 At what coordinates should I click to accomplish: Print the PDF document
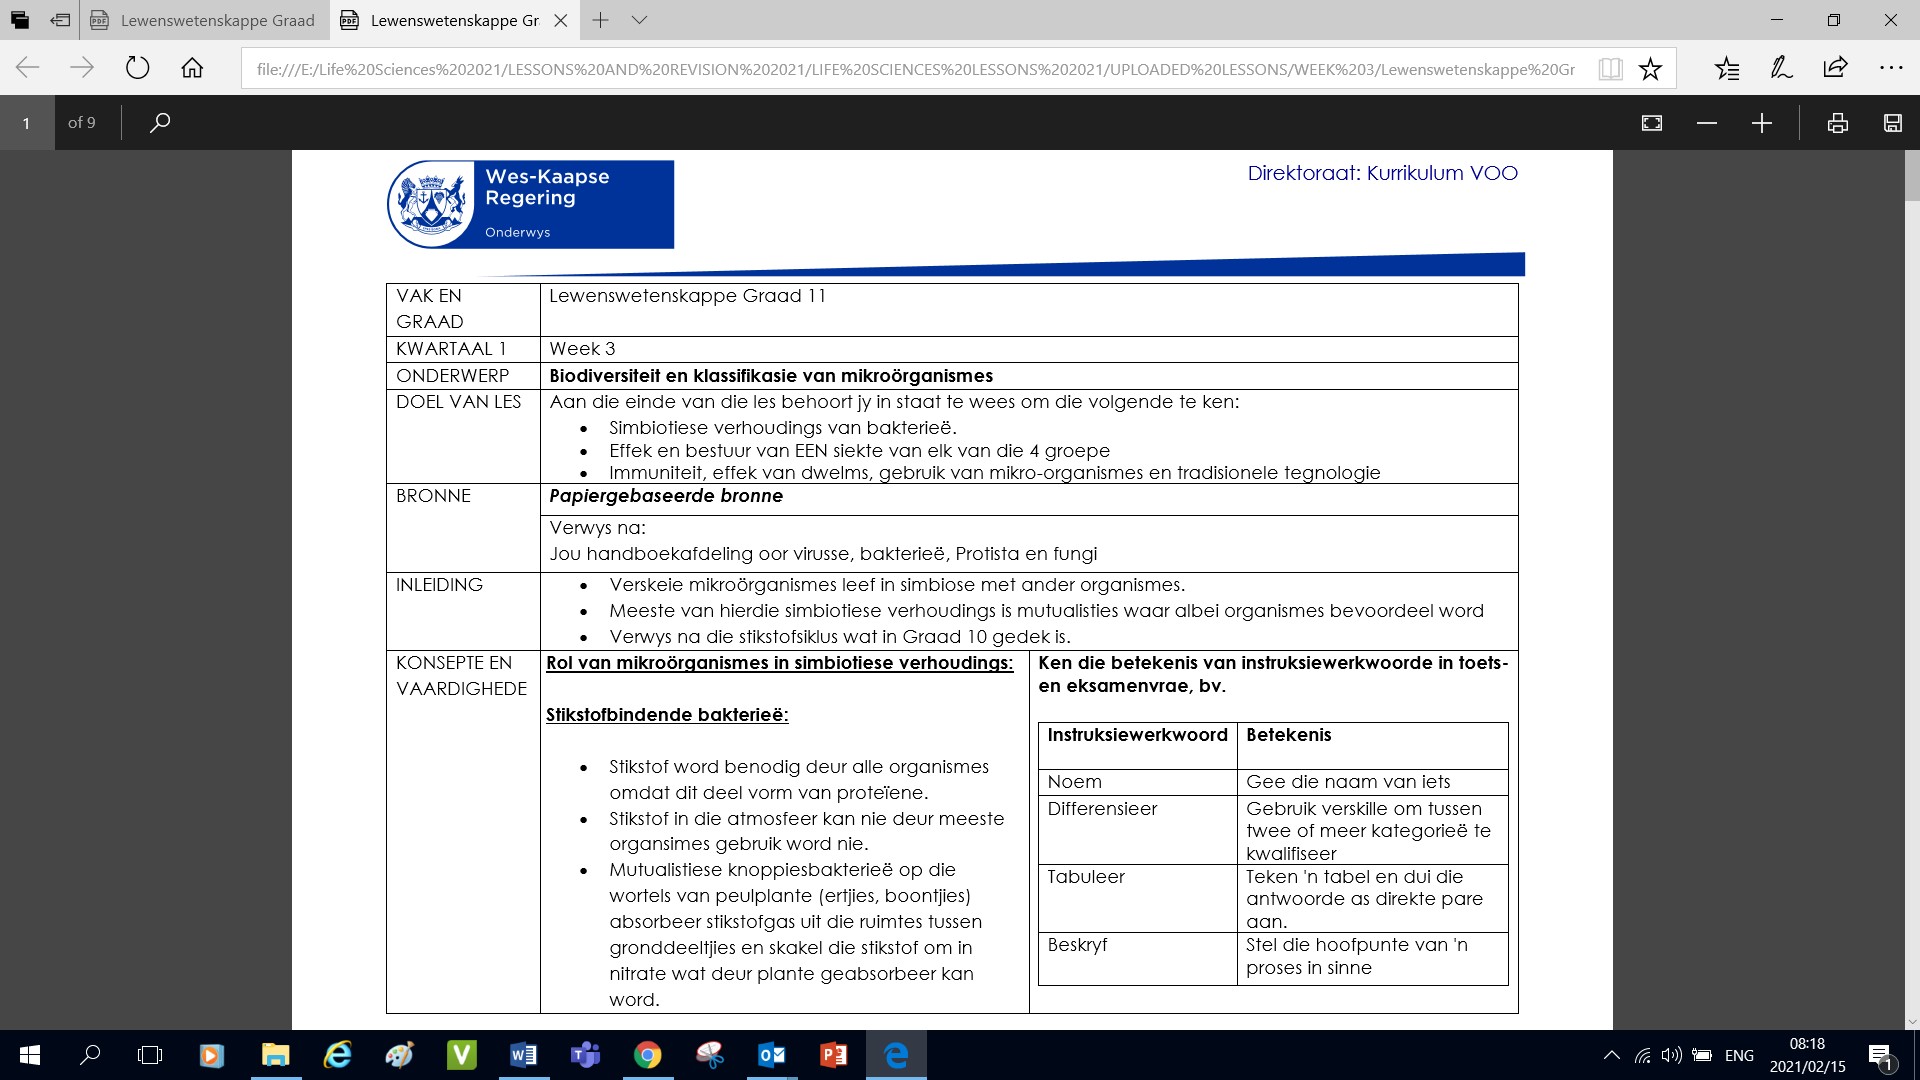[1837, 123]
